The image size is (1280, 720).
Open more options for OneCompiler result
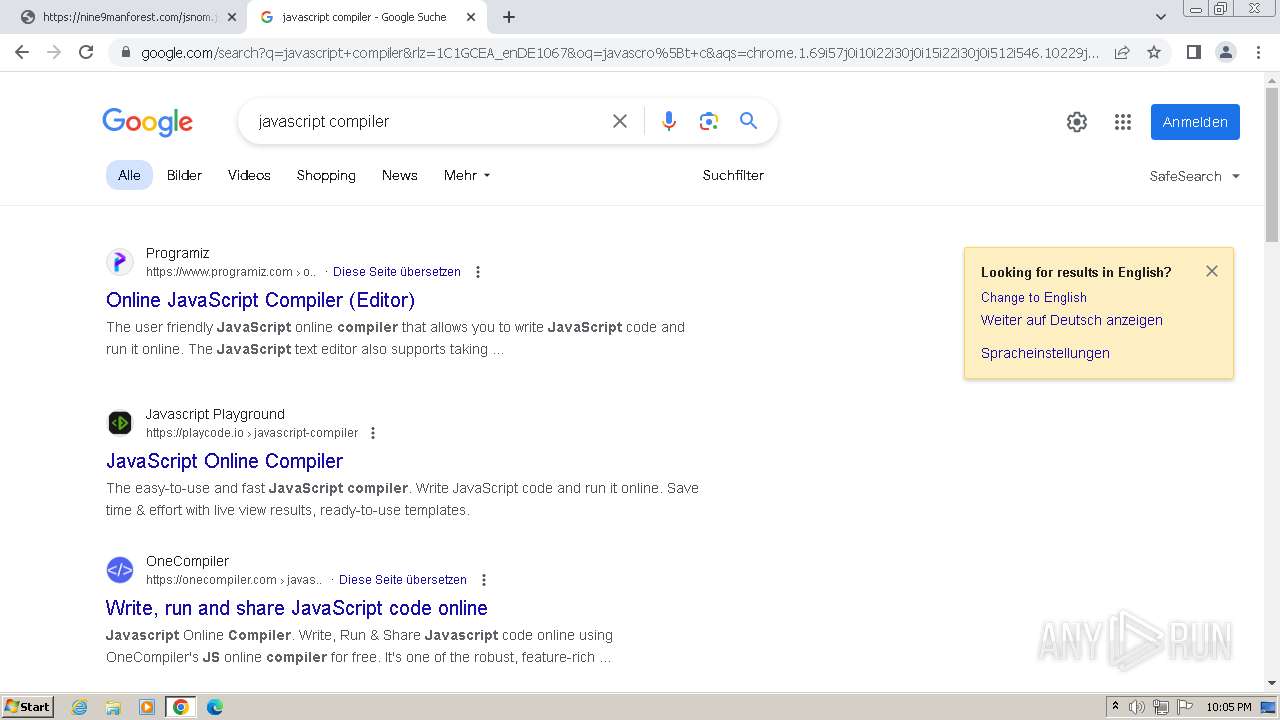click(484, 580)
